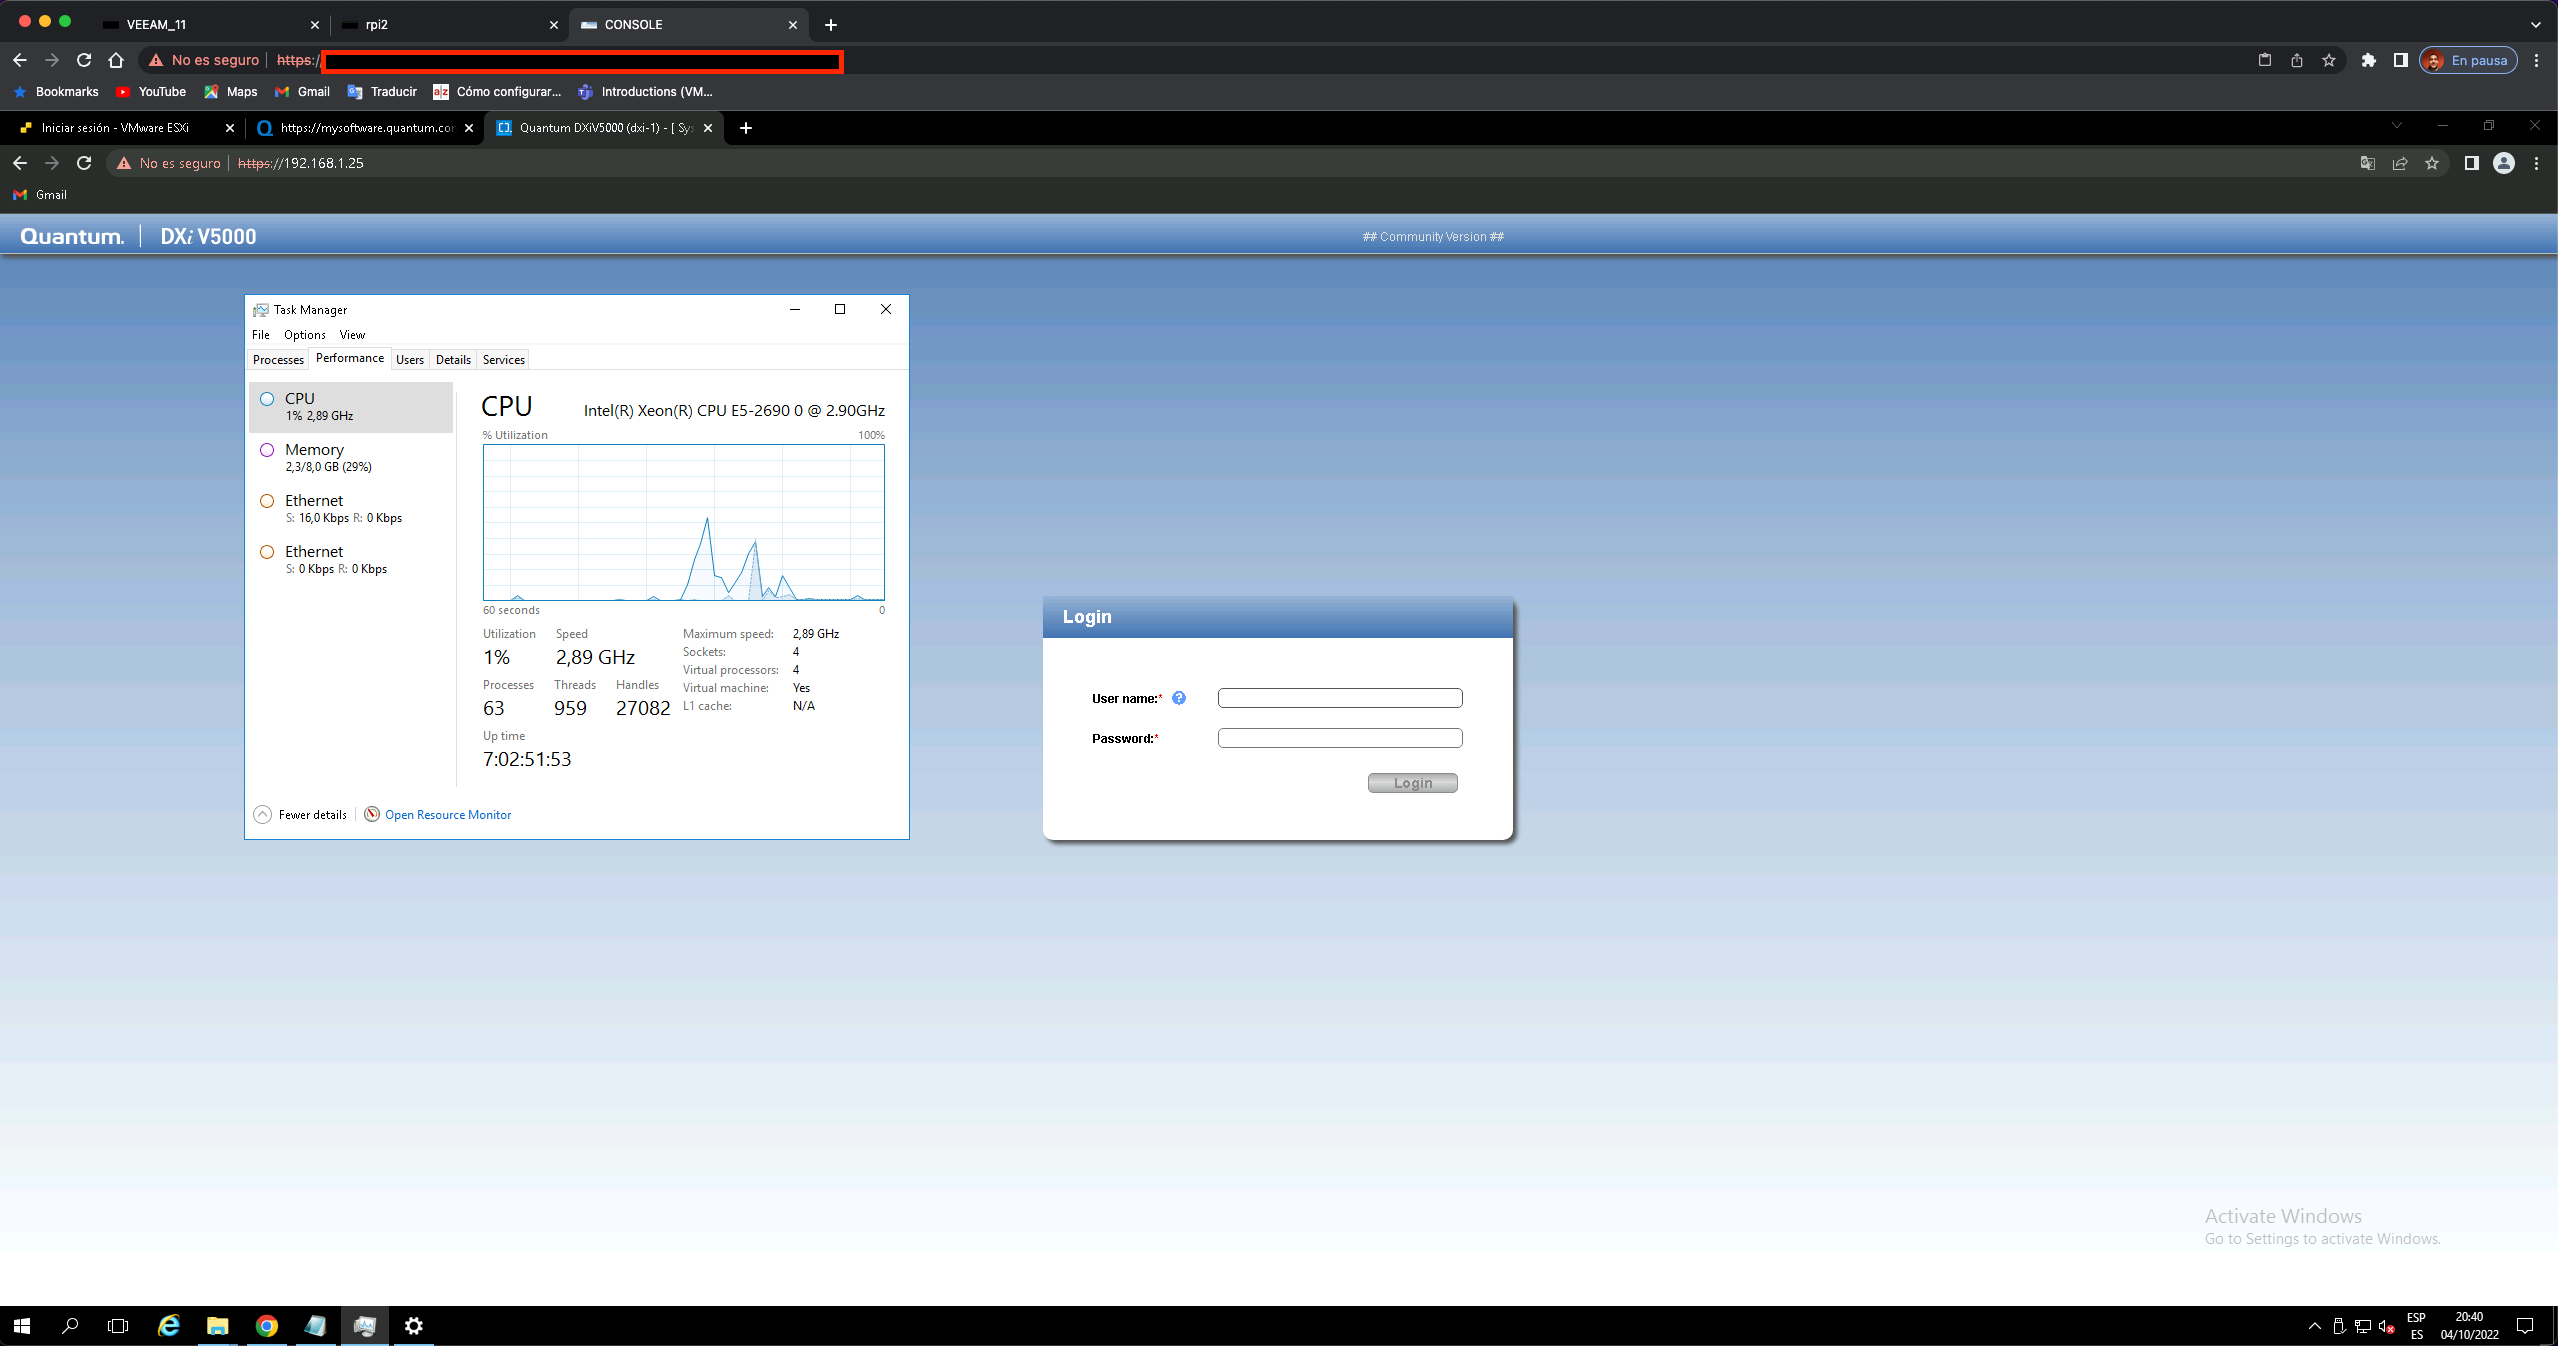Click safely remove hardware USB icon

[2339, 1326]
